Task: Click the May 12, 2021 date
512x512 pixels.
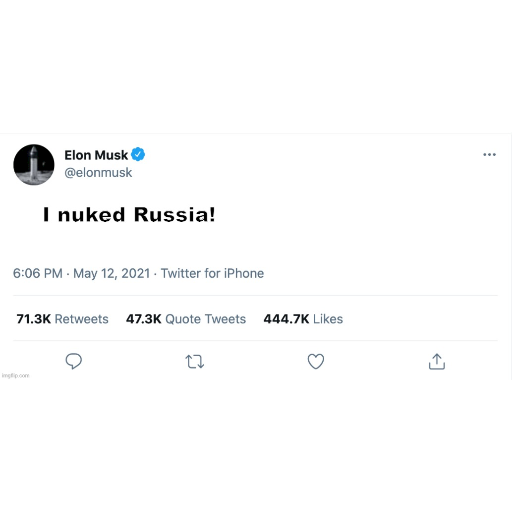Action: click(x=112, y=274)
